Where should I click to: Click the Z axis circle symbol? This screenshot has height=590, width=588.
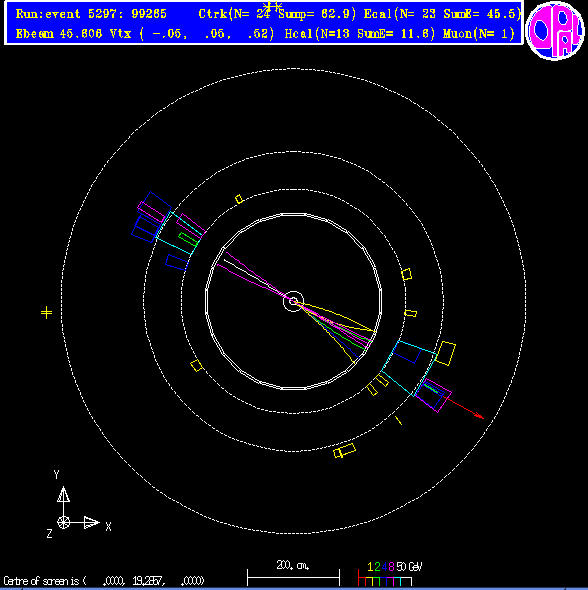pos(63,522)
